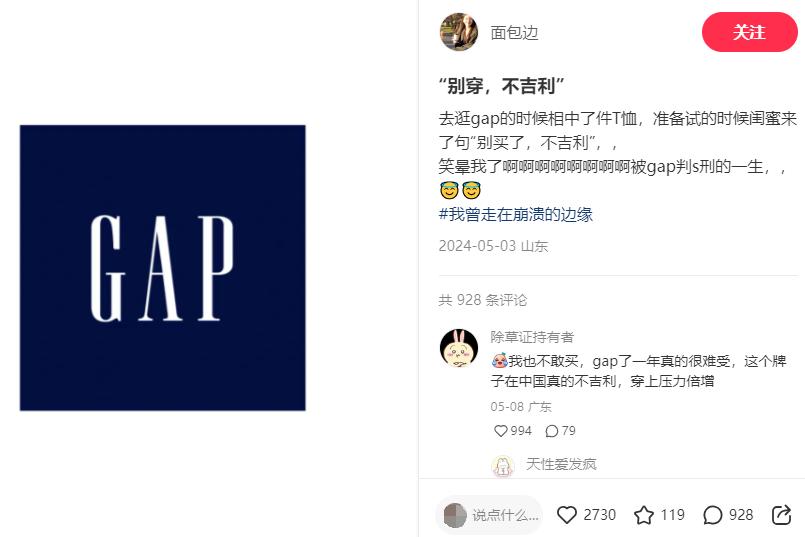Open the commenter name 除草证持有者
Image resolution: width=805 pixels, height=537 pixels.
532,337
